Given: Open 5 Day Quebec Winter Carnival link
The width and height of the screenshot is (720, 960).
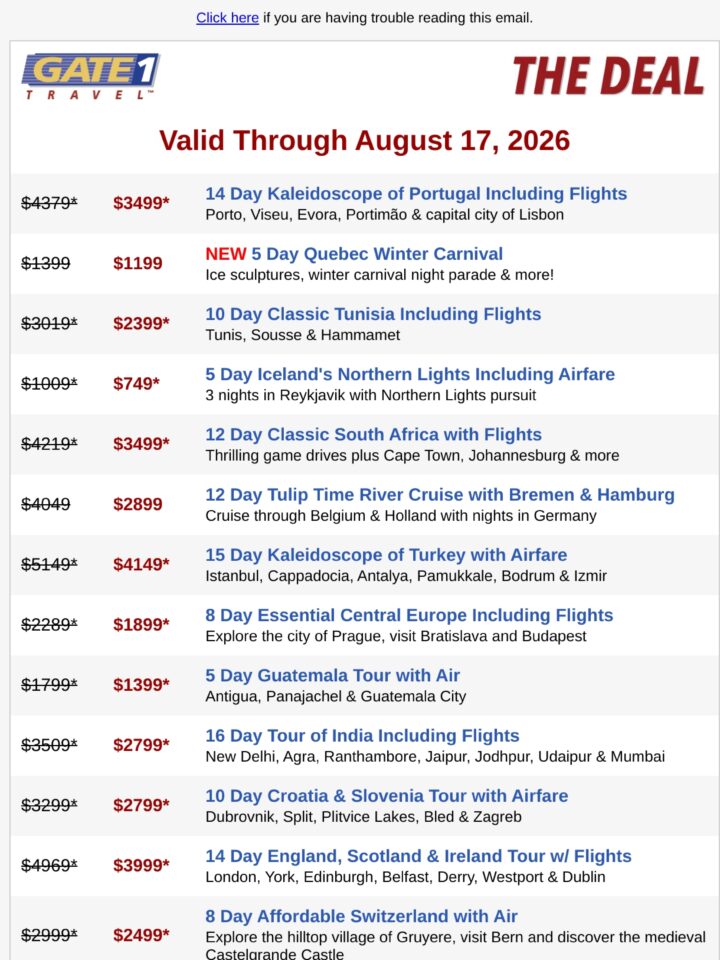Looking at the screenshot, I should point(377,253).
